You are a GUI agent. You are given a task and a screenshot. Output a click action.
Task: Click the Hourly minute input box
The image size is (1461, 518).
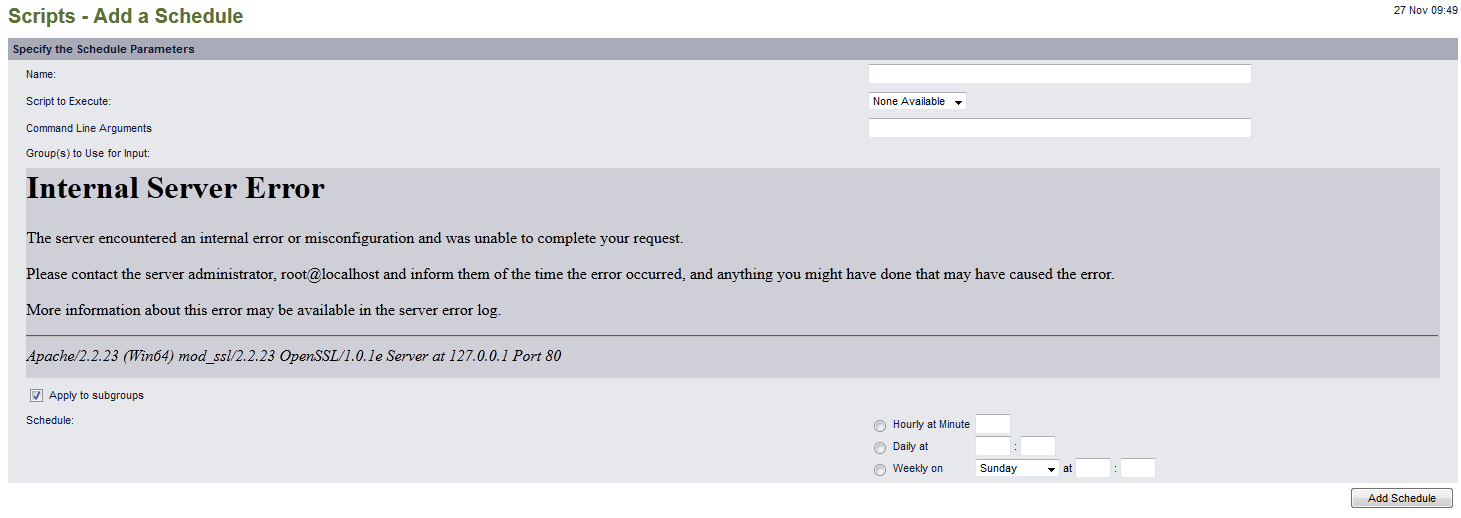[x=992, y=424]
